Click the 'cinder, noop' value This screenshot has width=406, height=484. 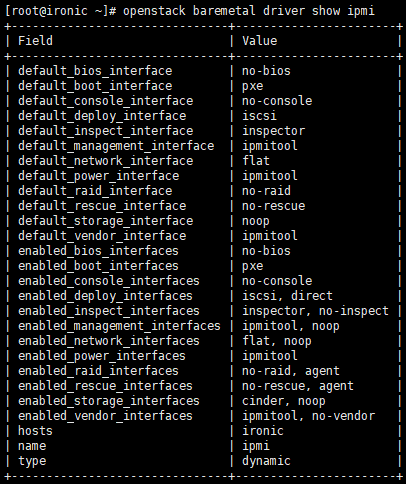(x=284, y=401)
